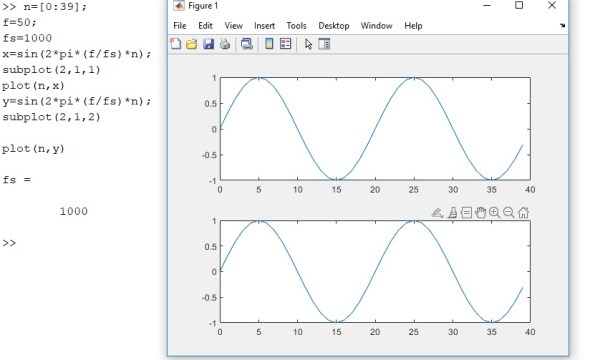Image resolution: width=595 pixels, height=360 pixels.
Task: Toggle the Insert Legend icon
Action: coord(285,44)
